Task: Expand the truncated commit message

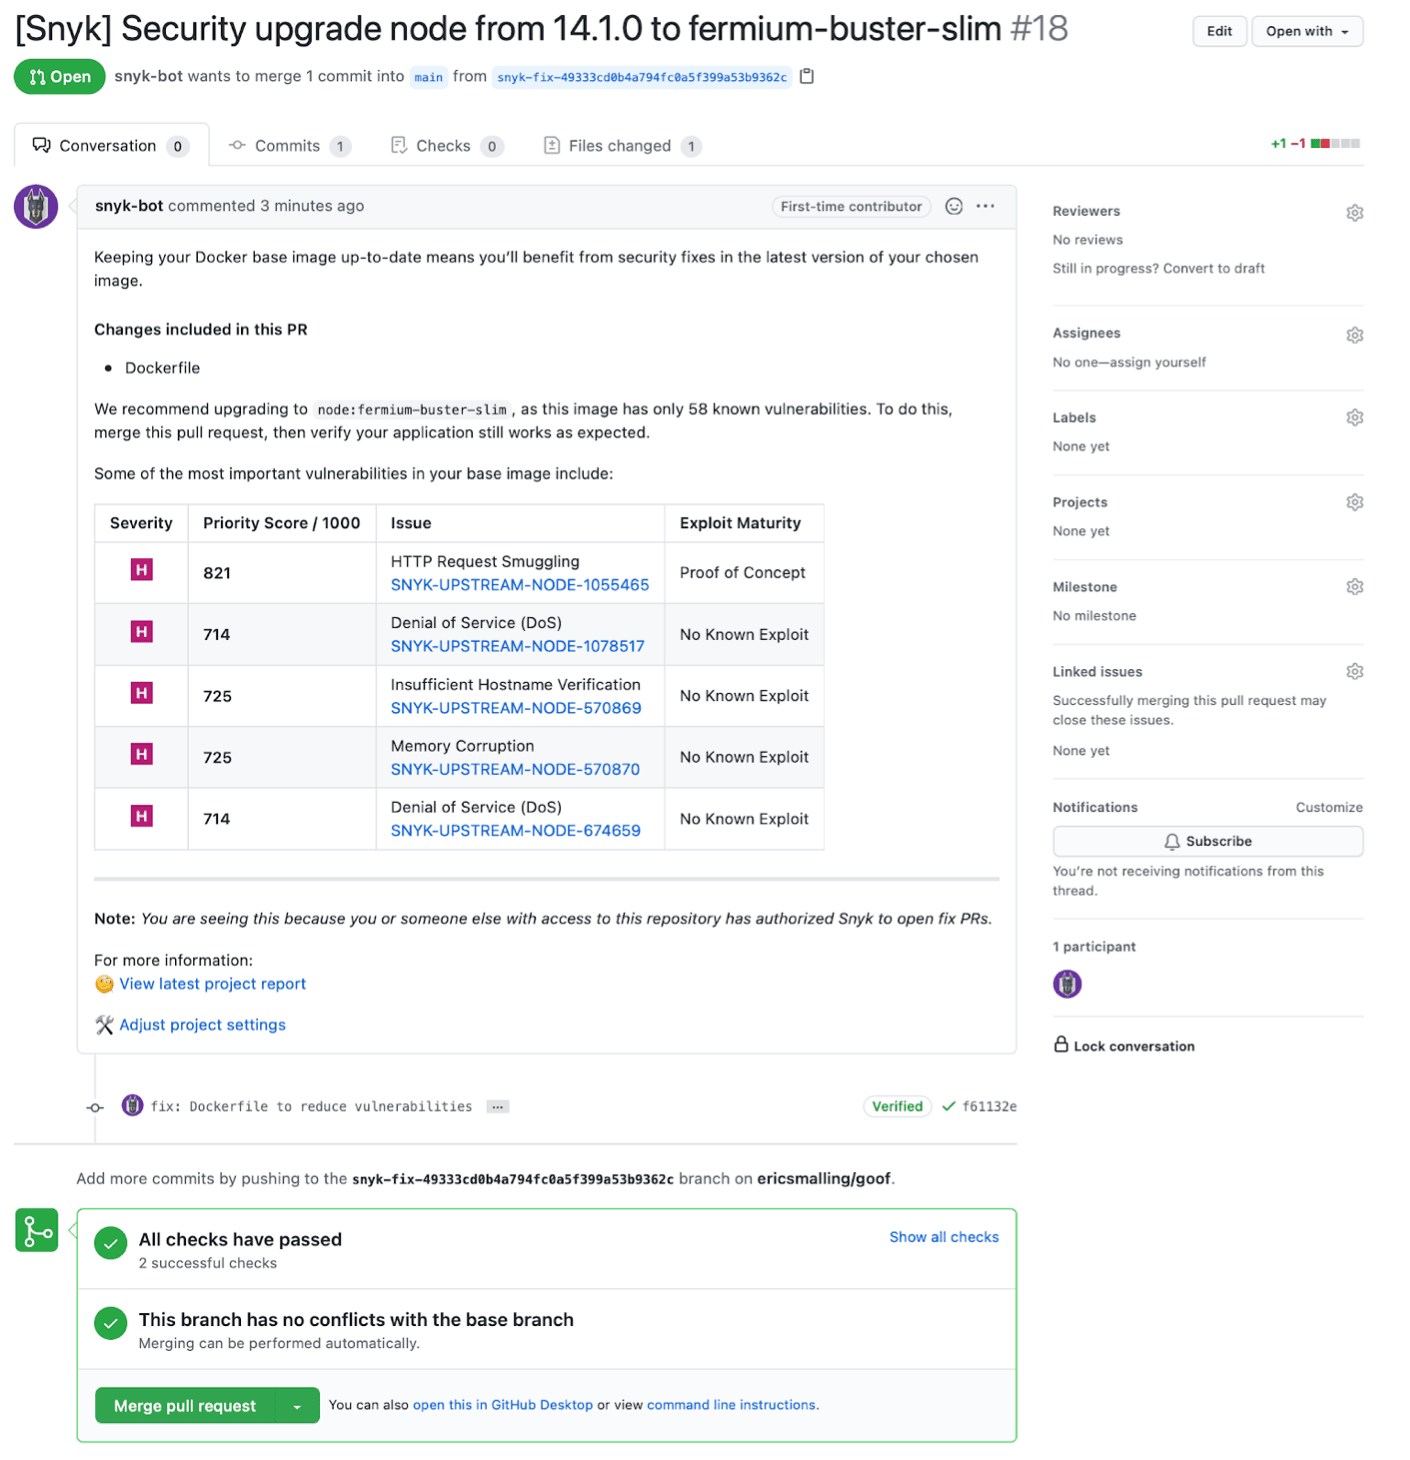Action: click(497, 1106)
